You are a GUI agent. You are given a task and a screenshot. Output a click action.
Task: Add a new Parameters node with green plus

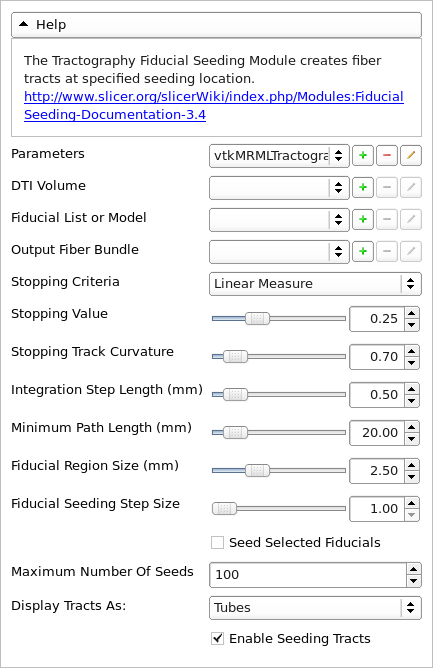[363, 155]
